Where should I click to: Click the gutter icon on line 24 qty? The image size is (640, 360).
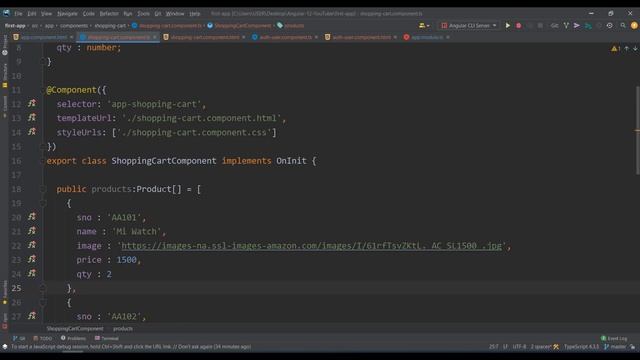tap(32, 273)
